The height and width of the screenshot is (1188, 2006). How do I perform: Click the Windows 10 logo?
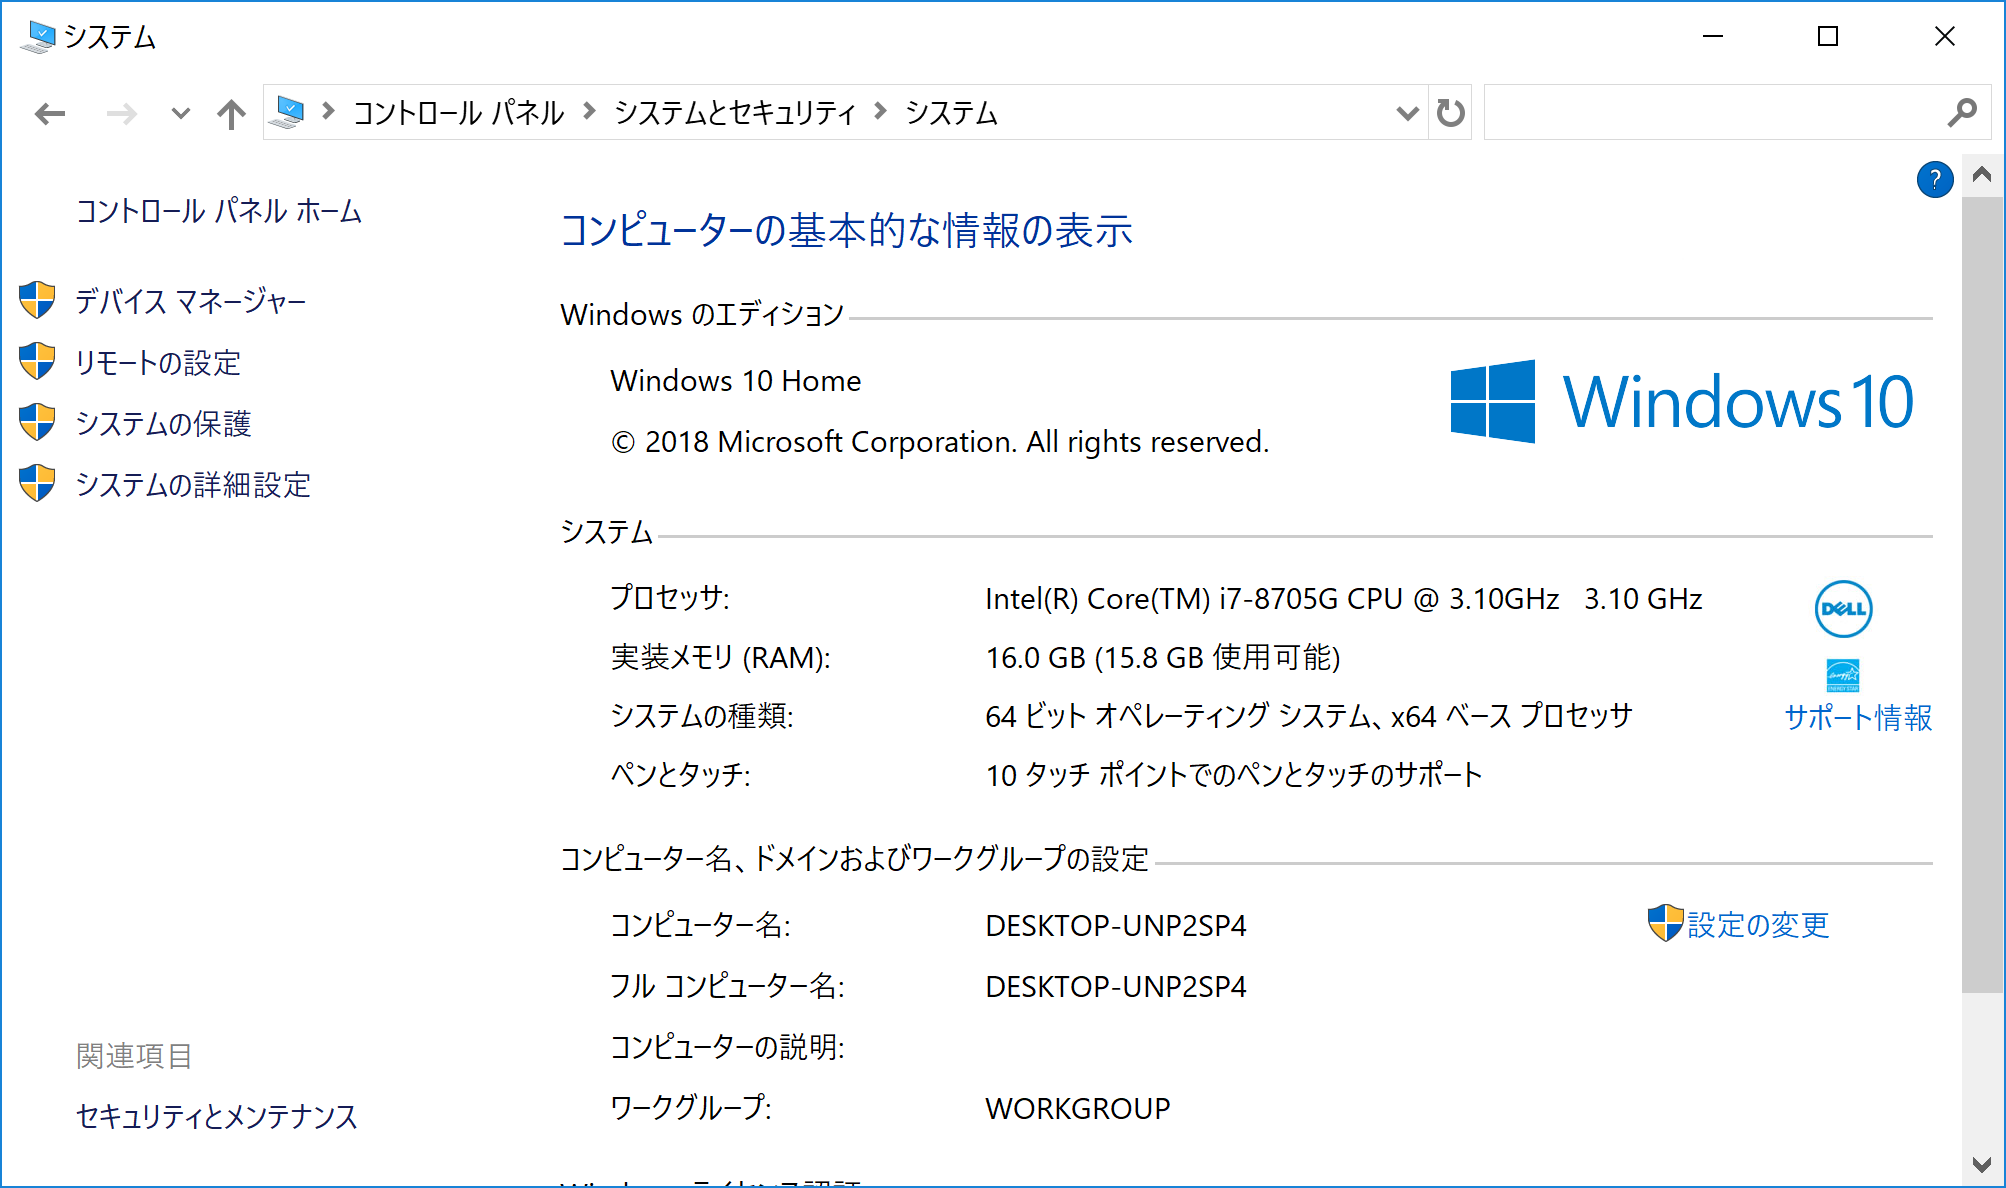coord(1682,402)
